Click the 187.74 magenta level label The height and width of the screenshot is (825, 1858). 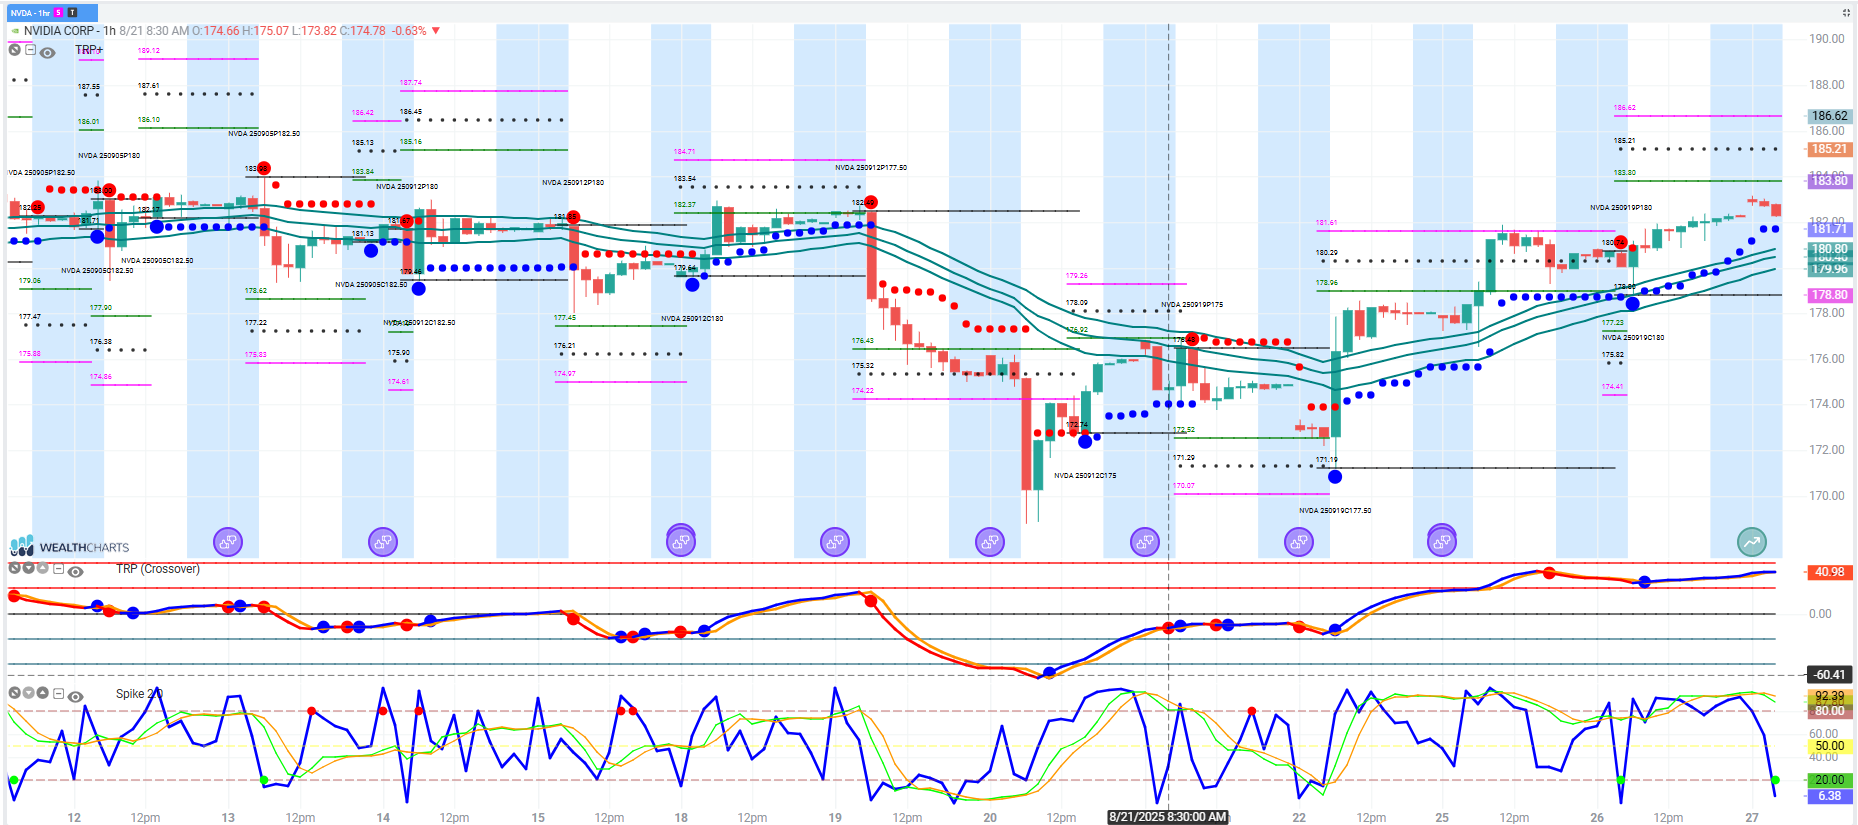point(411,83)
